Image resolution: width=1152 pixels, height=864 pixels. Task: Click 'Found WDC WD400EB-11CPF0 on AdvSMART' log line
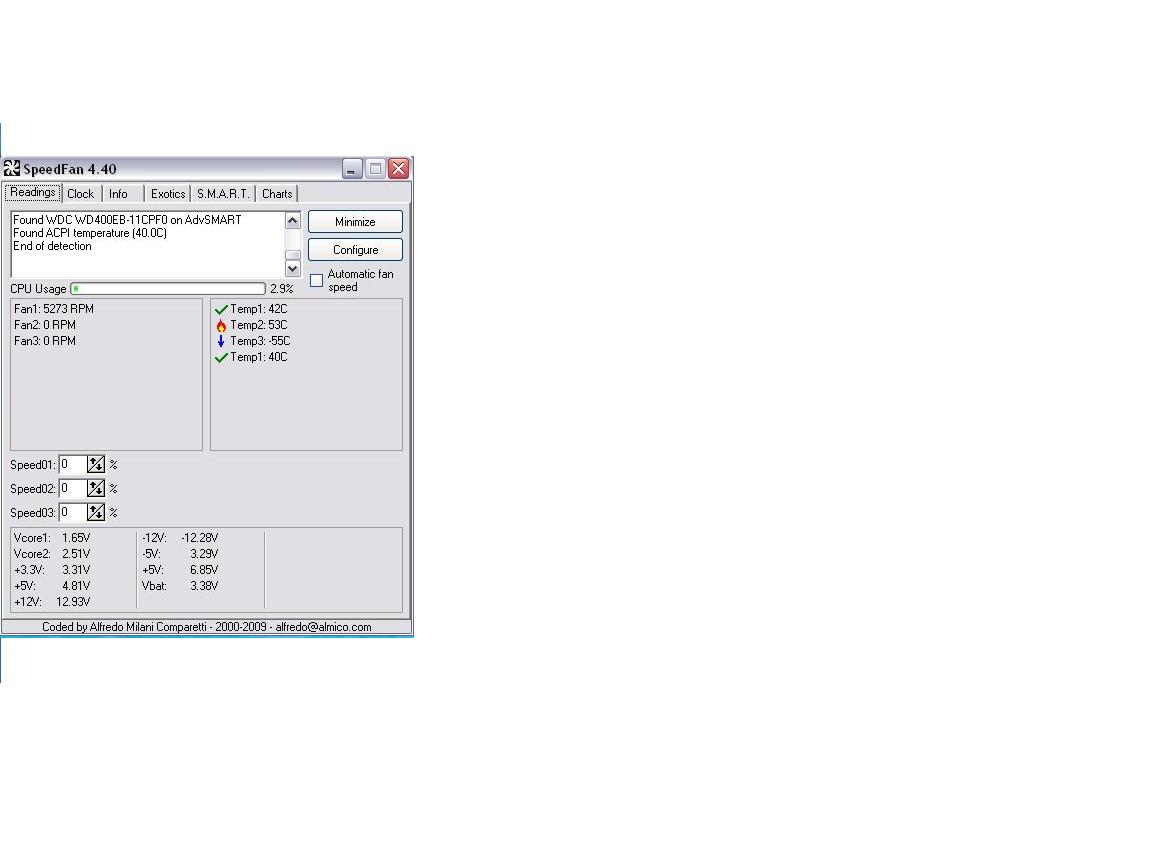pyautogui.click(x=127, y=220)
